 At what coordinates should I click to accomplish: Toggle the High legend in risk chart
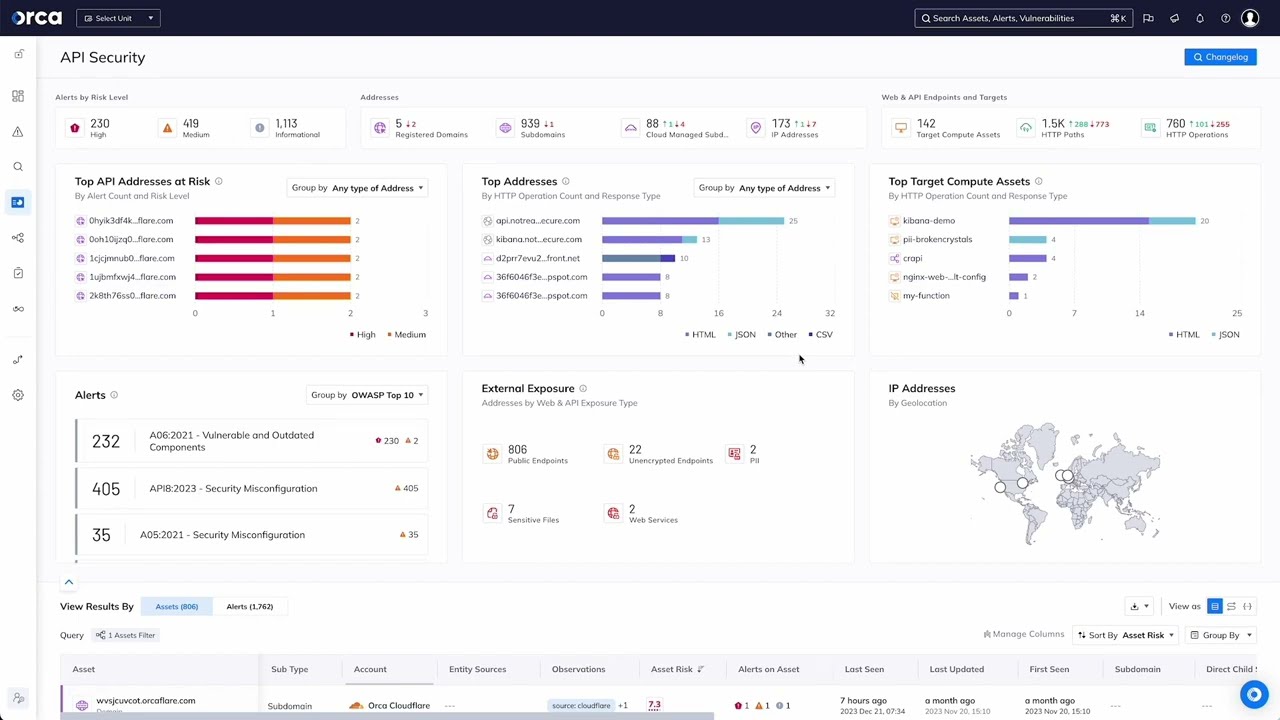(x=363, y=334)
